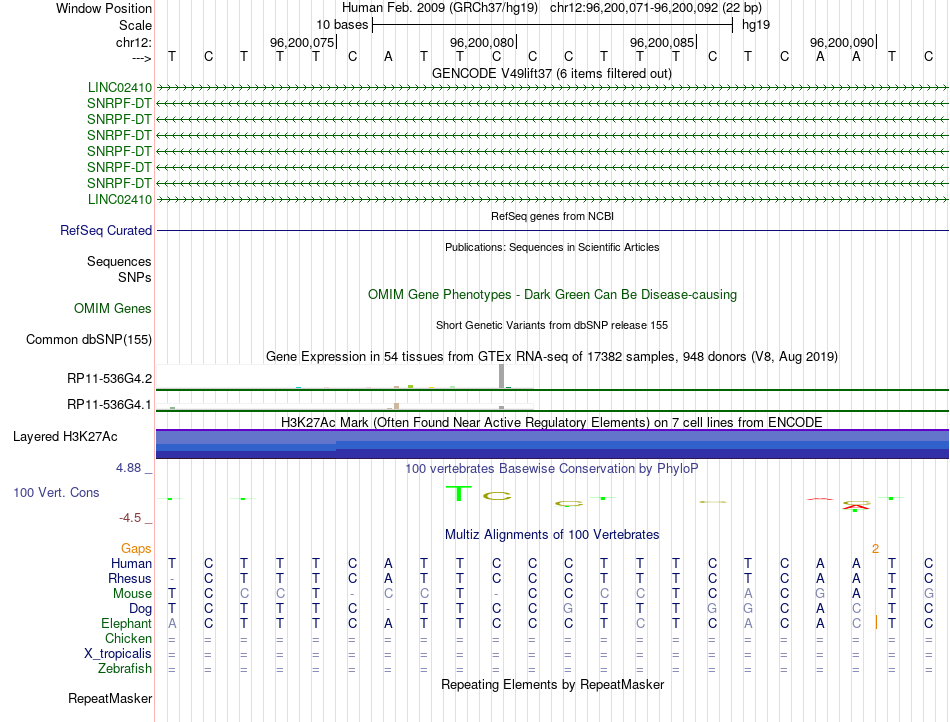Select the Dog alignment row label

tap(140, 609)
